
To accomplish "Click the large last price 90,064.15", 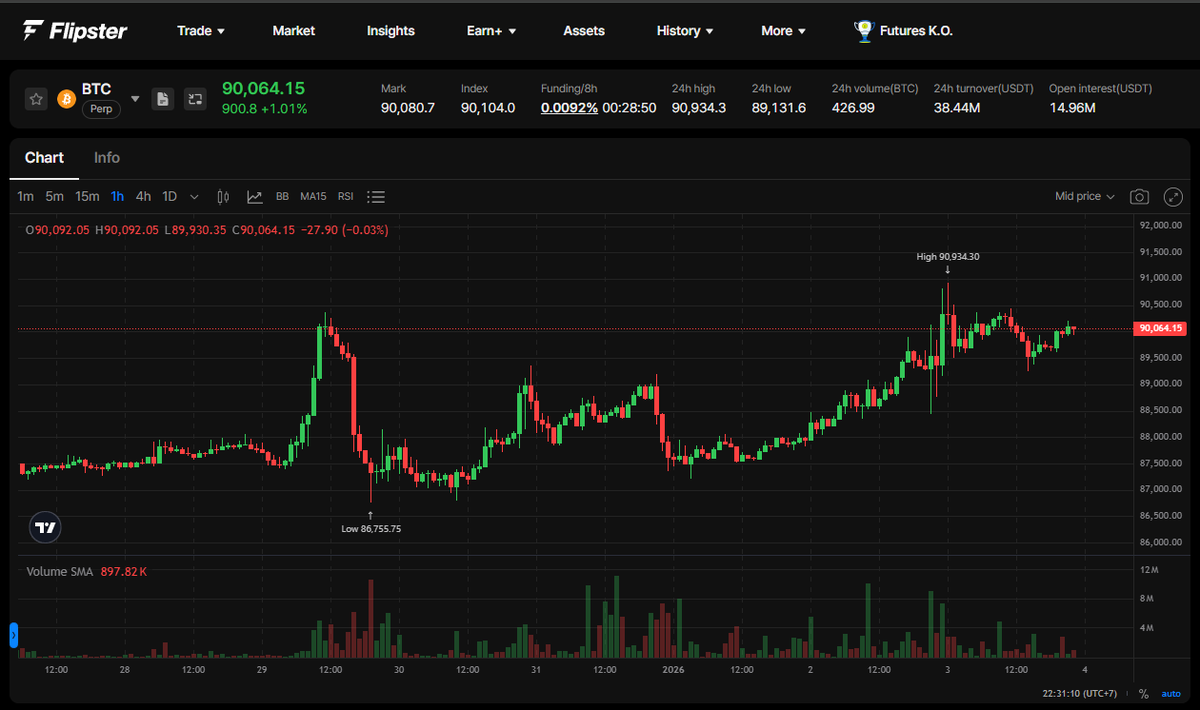I will point(263,88).
